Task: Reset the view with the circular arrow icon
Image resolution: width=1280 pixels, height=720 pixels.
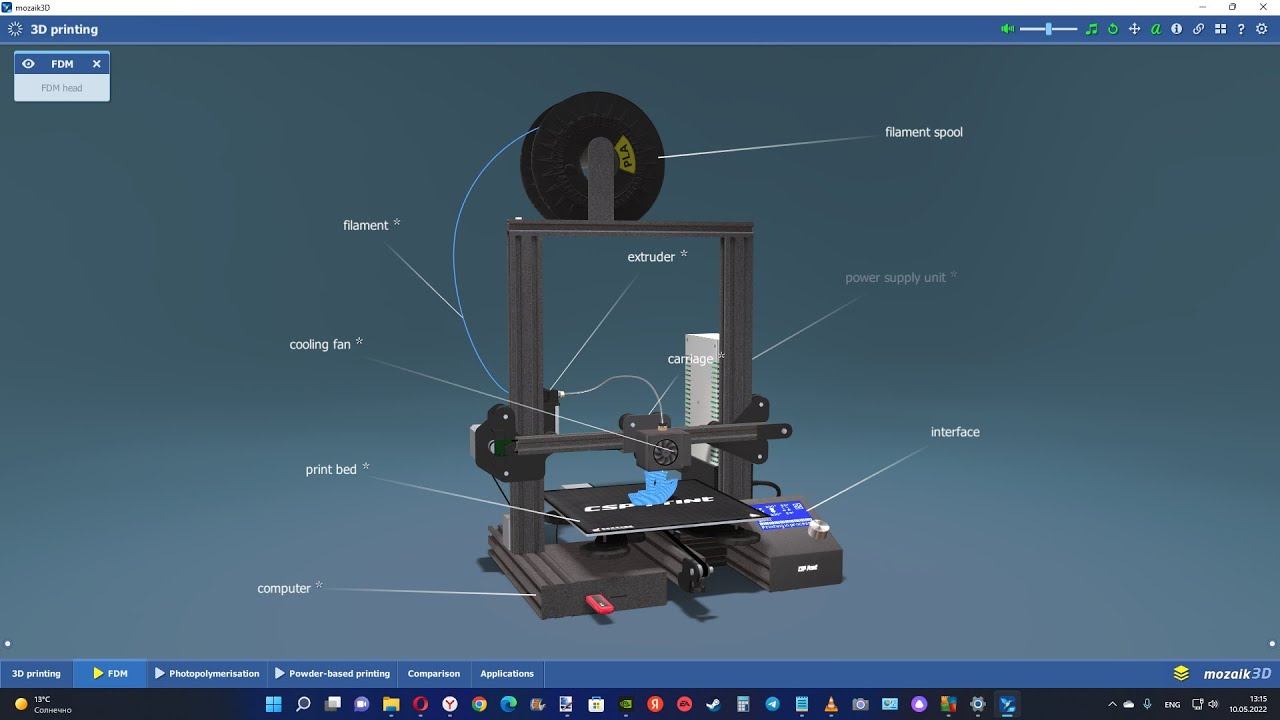Action: coord(1113,29)
